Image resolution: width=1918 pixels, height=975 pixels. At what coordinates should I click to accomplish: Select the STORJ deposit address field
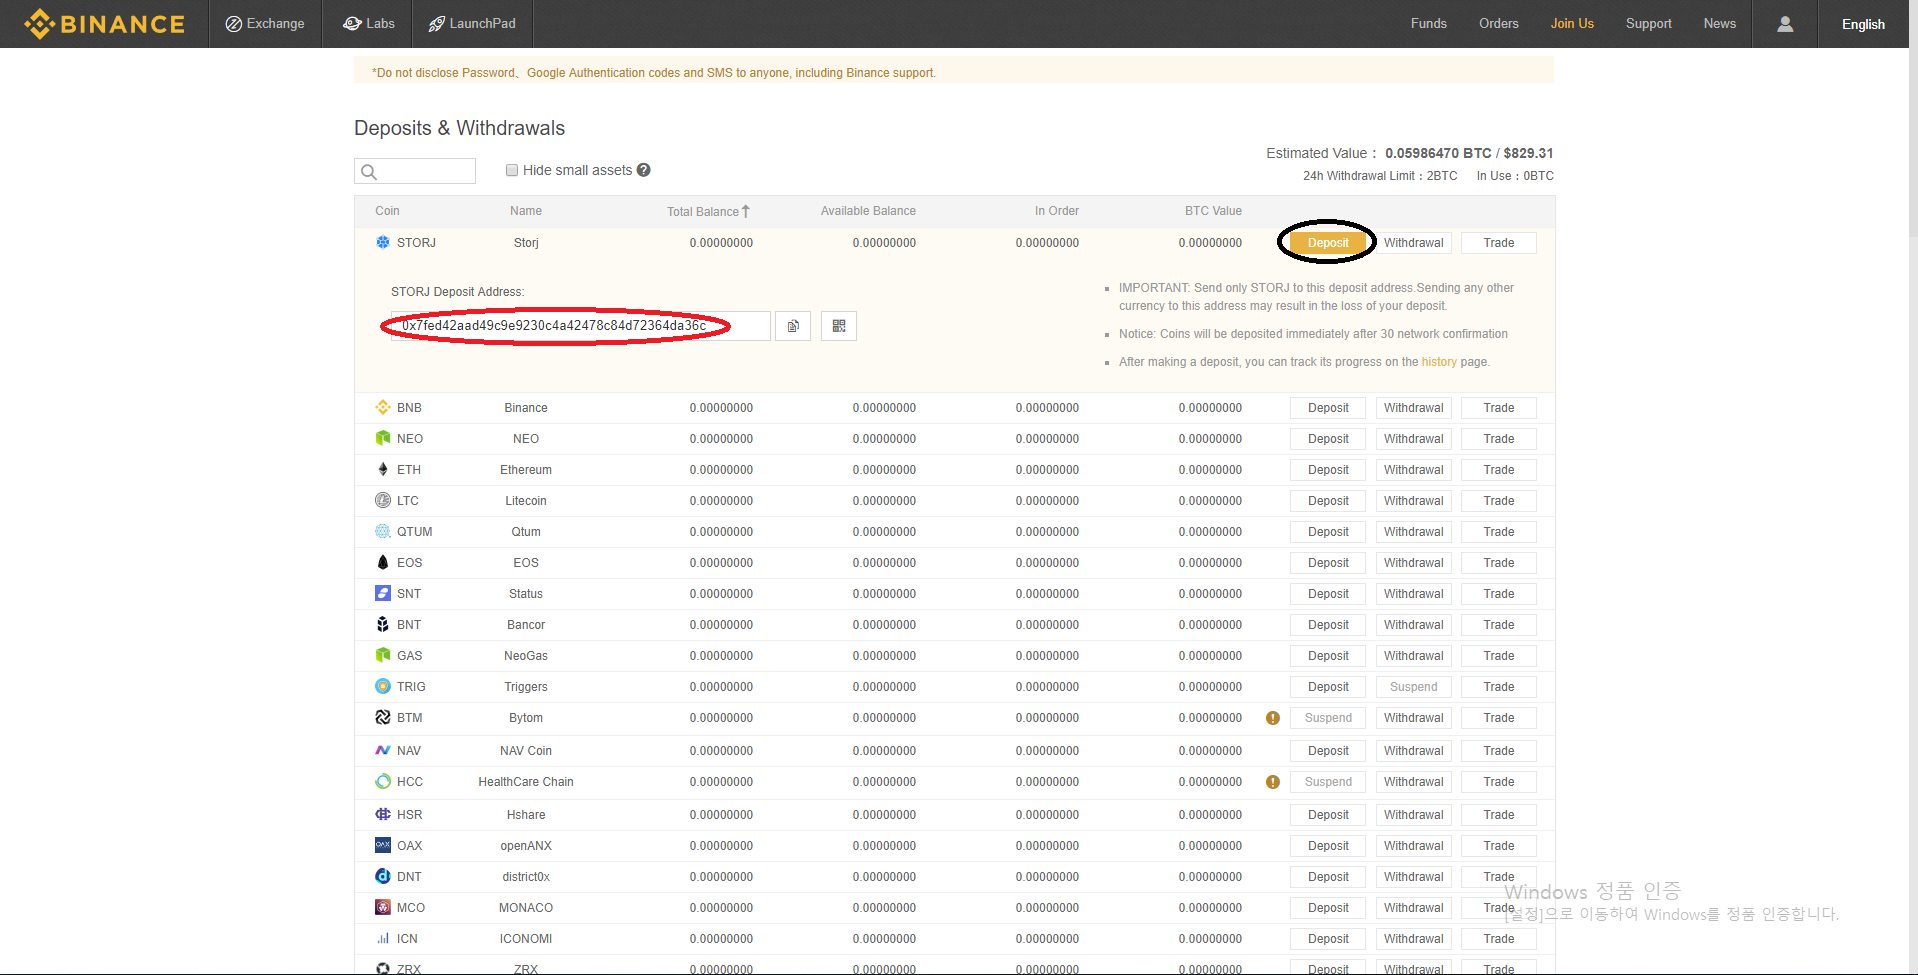click(x=581, y=326)
